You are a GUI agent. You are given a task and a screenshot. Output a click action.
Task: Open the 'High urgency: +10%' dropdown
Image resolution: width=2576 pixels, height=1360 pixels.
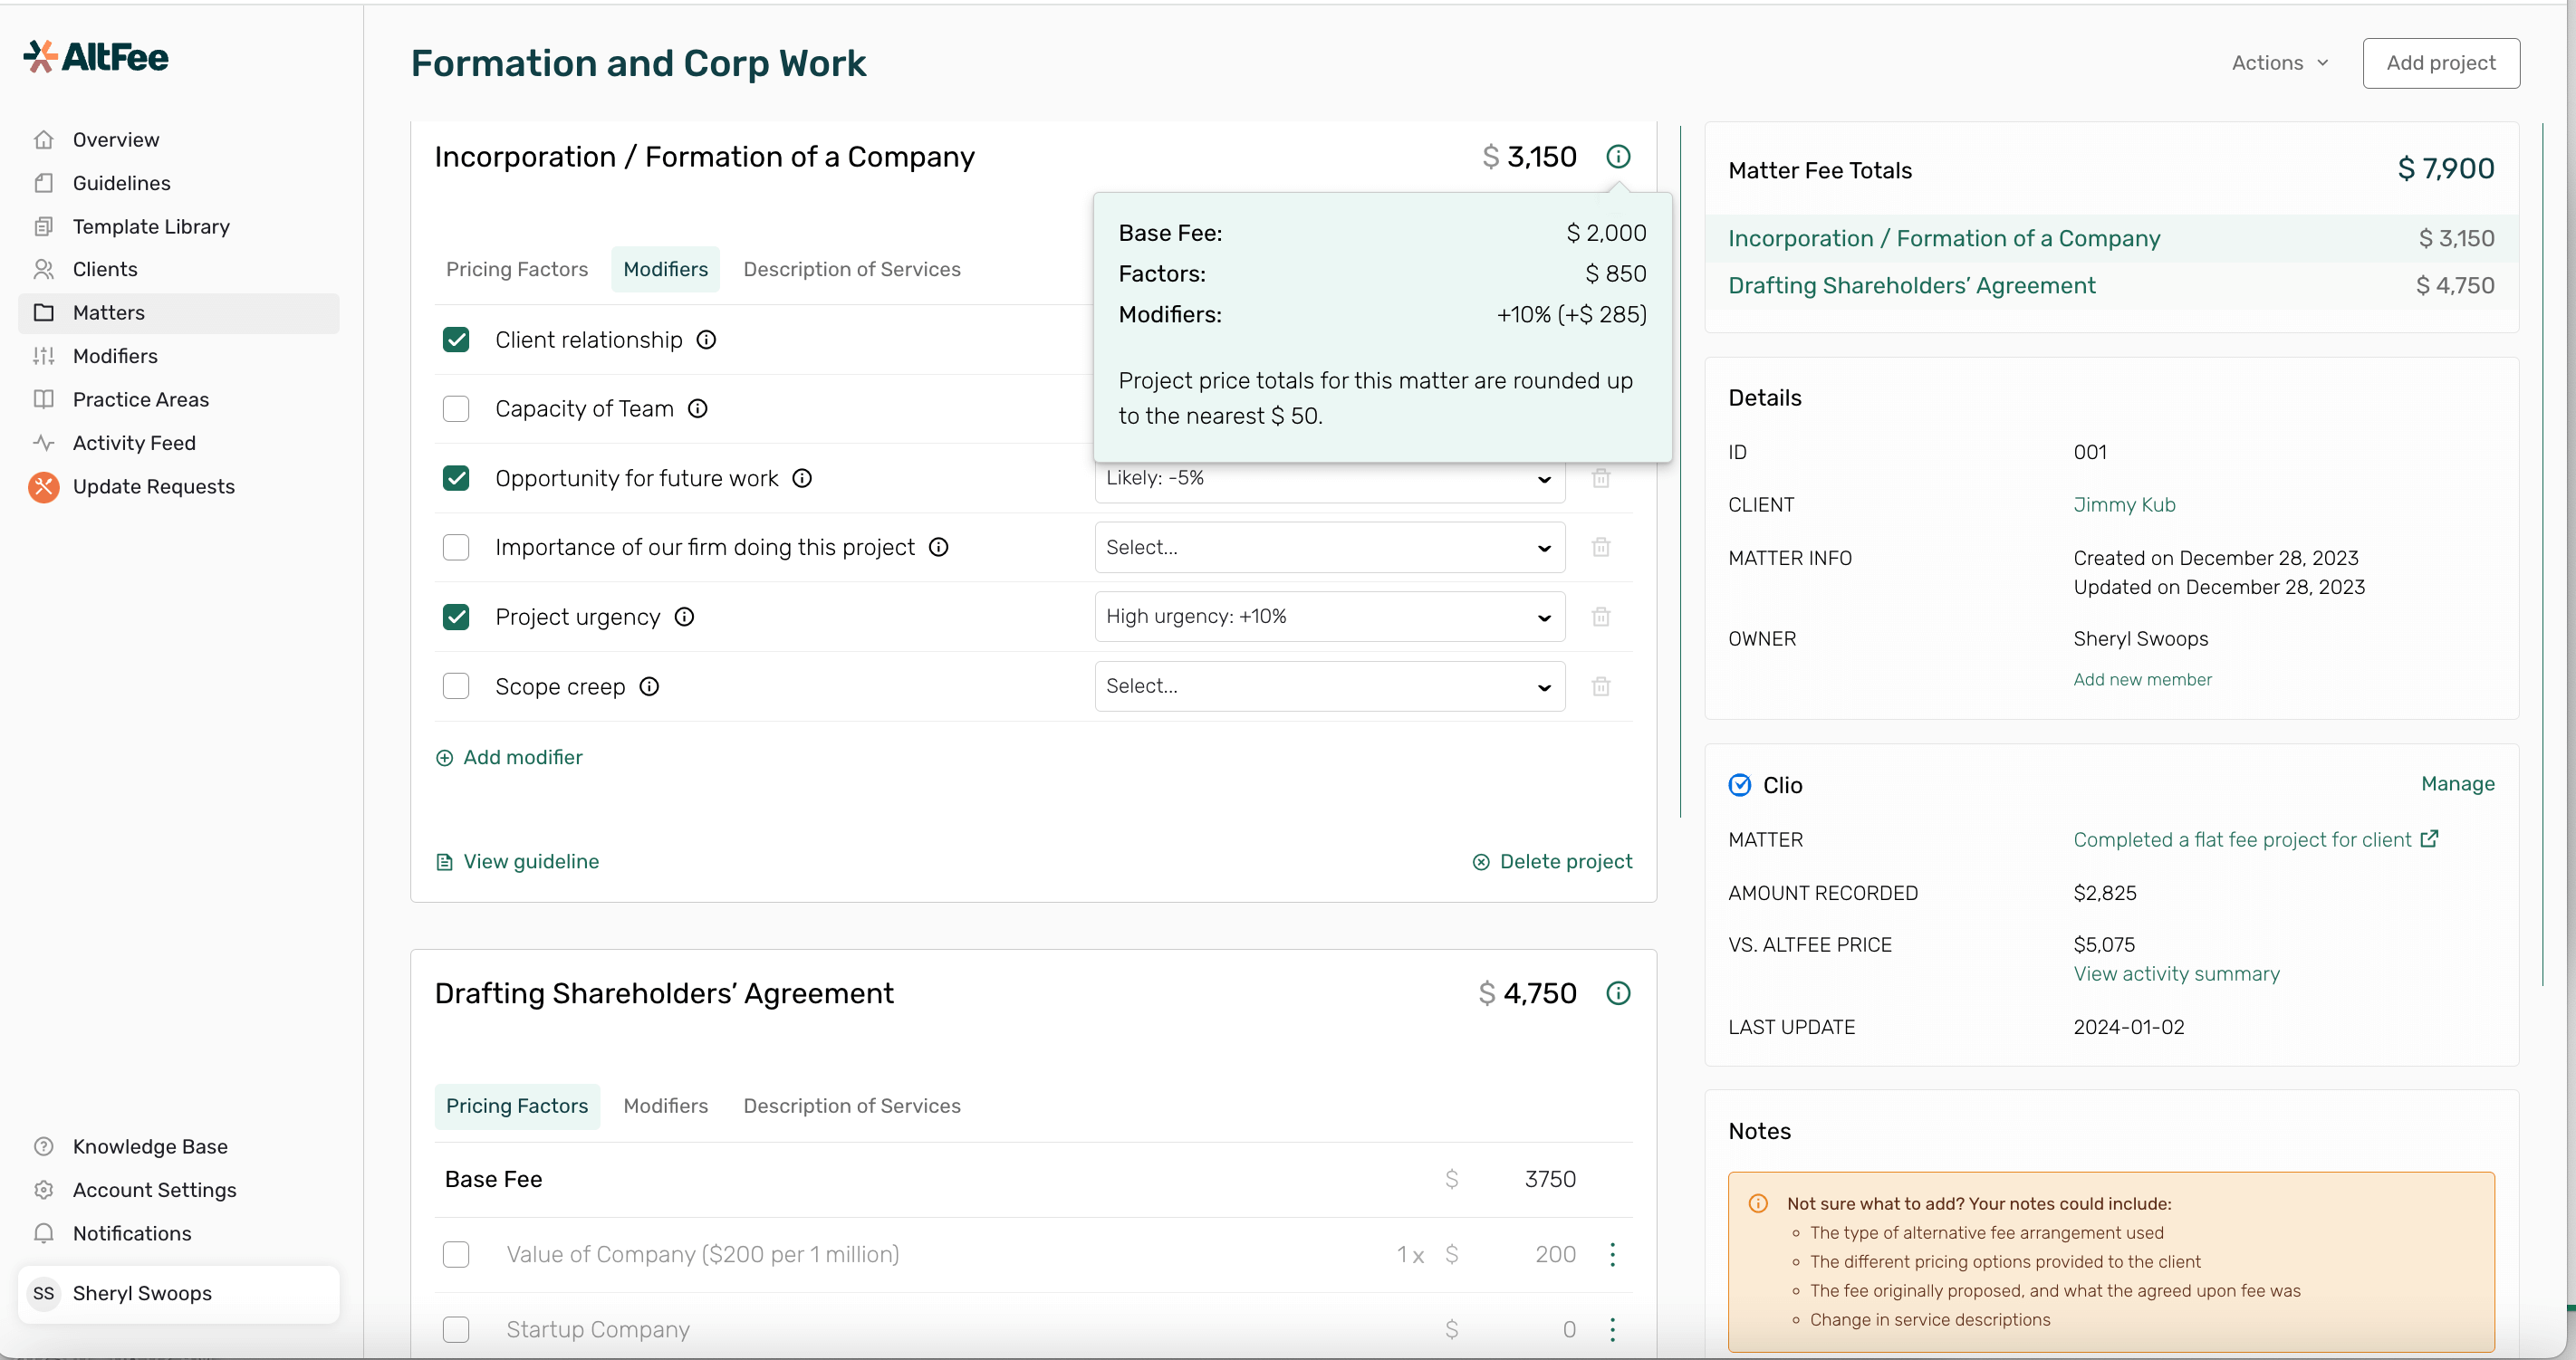(1329, 617)
